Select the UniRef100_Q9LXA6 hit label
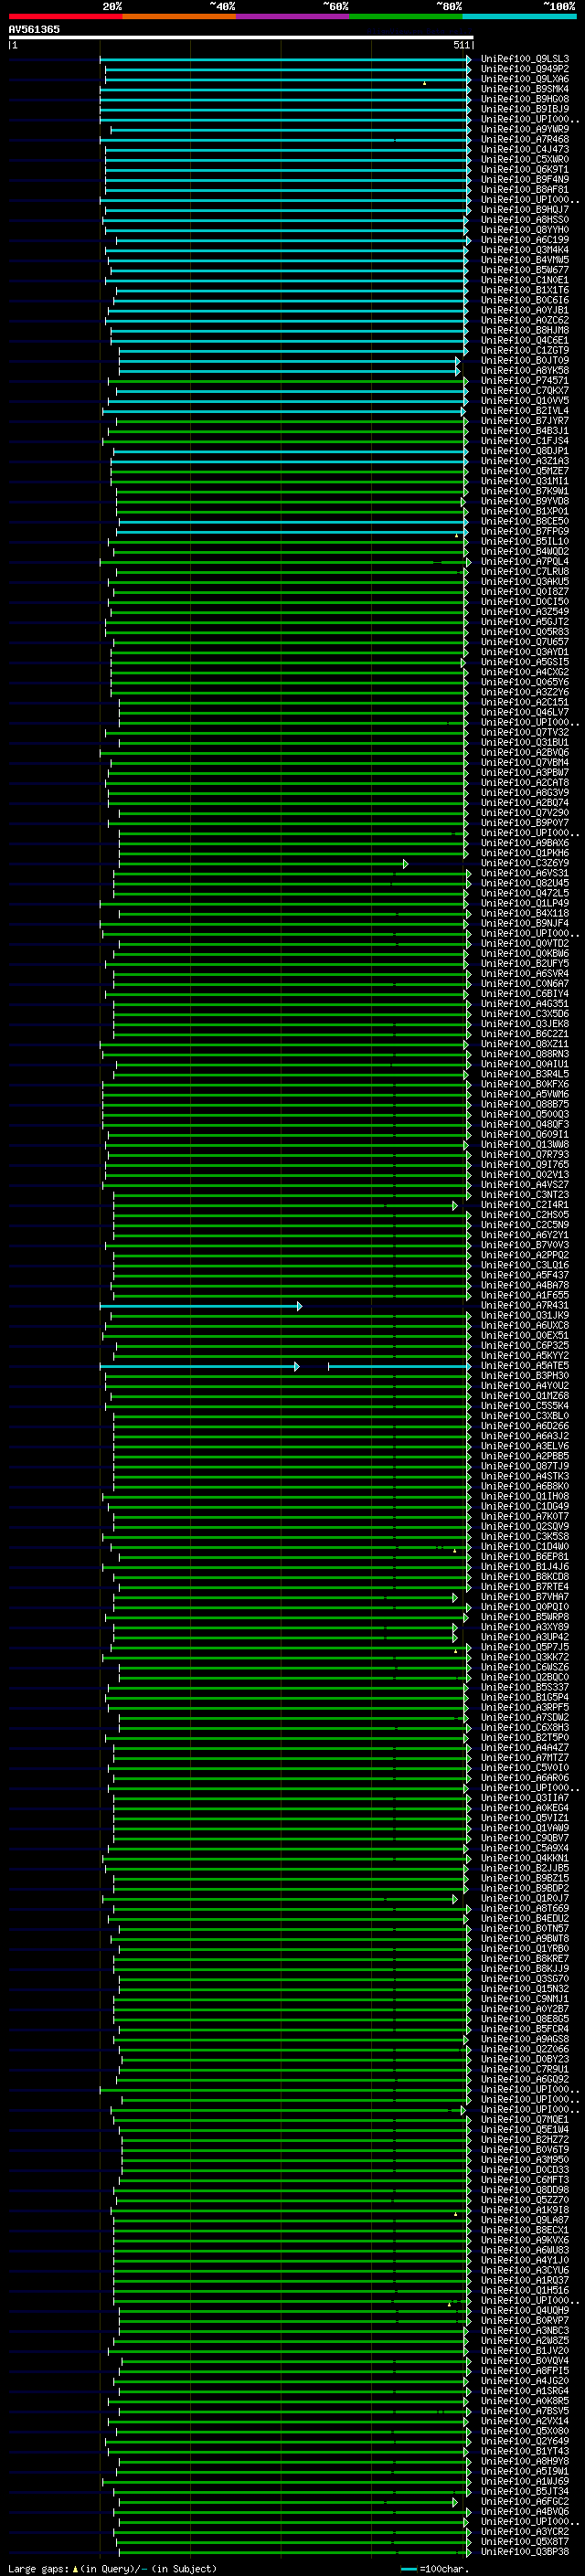This screenshot has height=2576, width=585. [x=524, y=79]
